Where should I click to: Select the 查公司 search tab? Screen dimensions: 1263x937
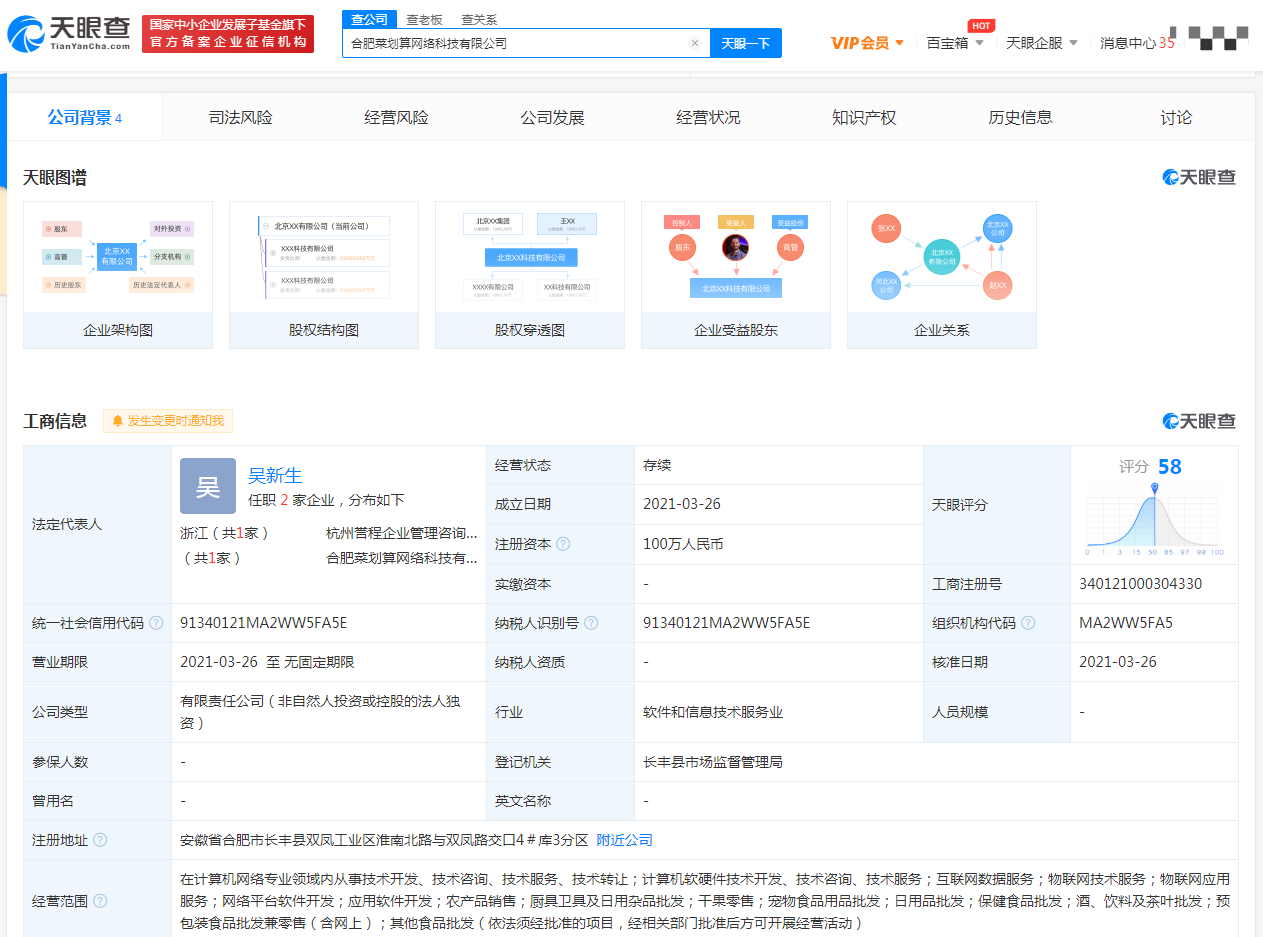pos(370,19)
